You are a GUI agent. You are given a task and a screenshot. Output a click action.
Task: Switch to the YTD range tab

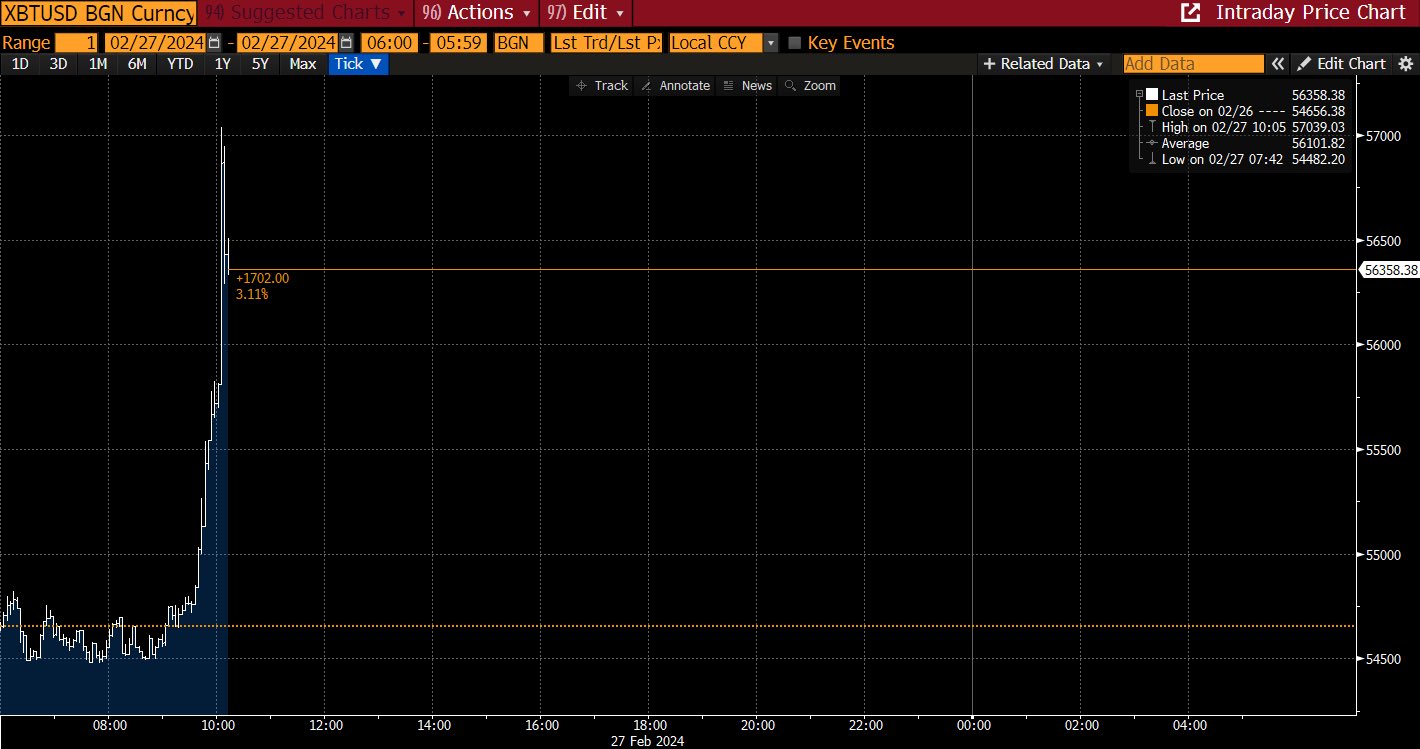coord(180,64)
